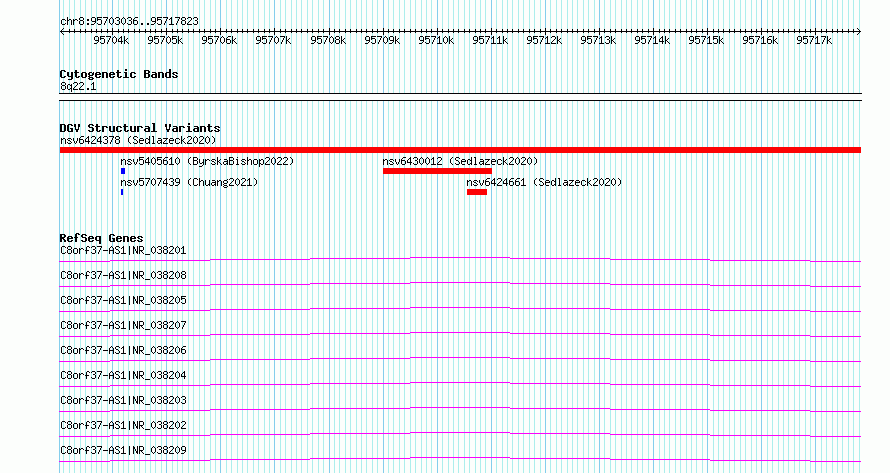Viewport: 890px width, 473px height.
Task: Click the 95715k ruler position
Action: [x=706, y=40]
